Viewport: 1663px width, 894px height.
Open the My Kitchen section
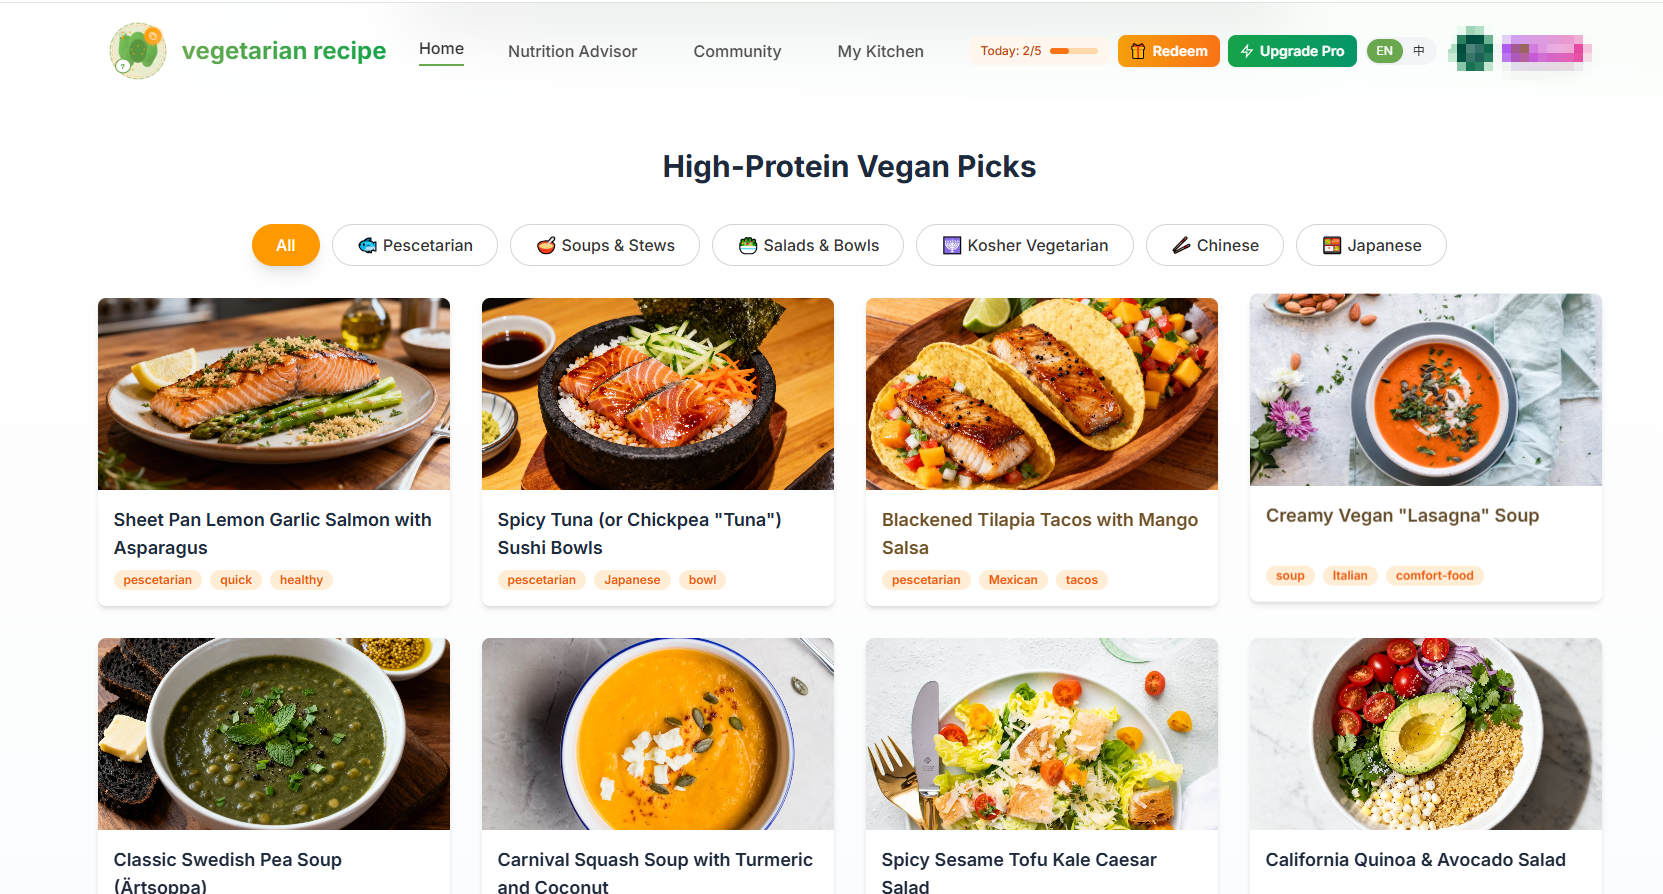click(x=880, y=51)
